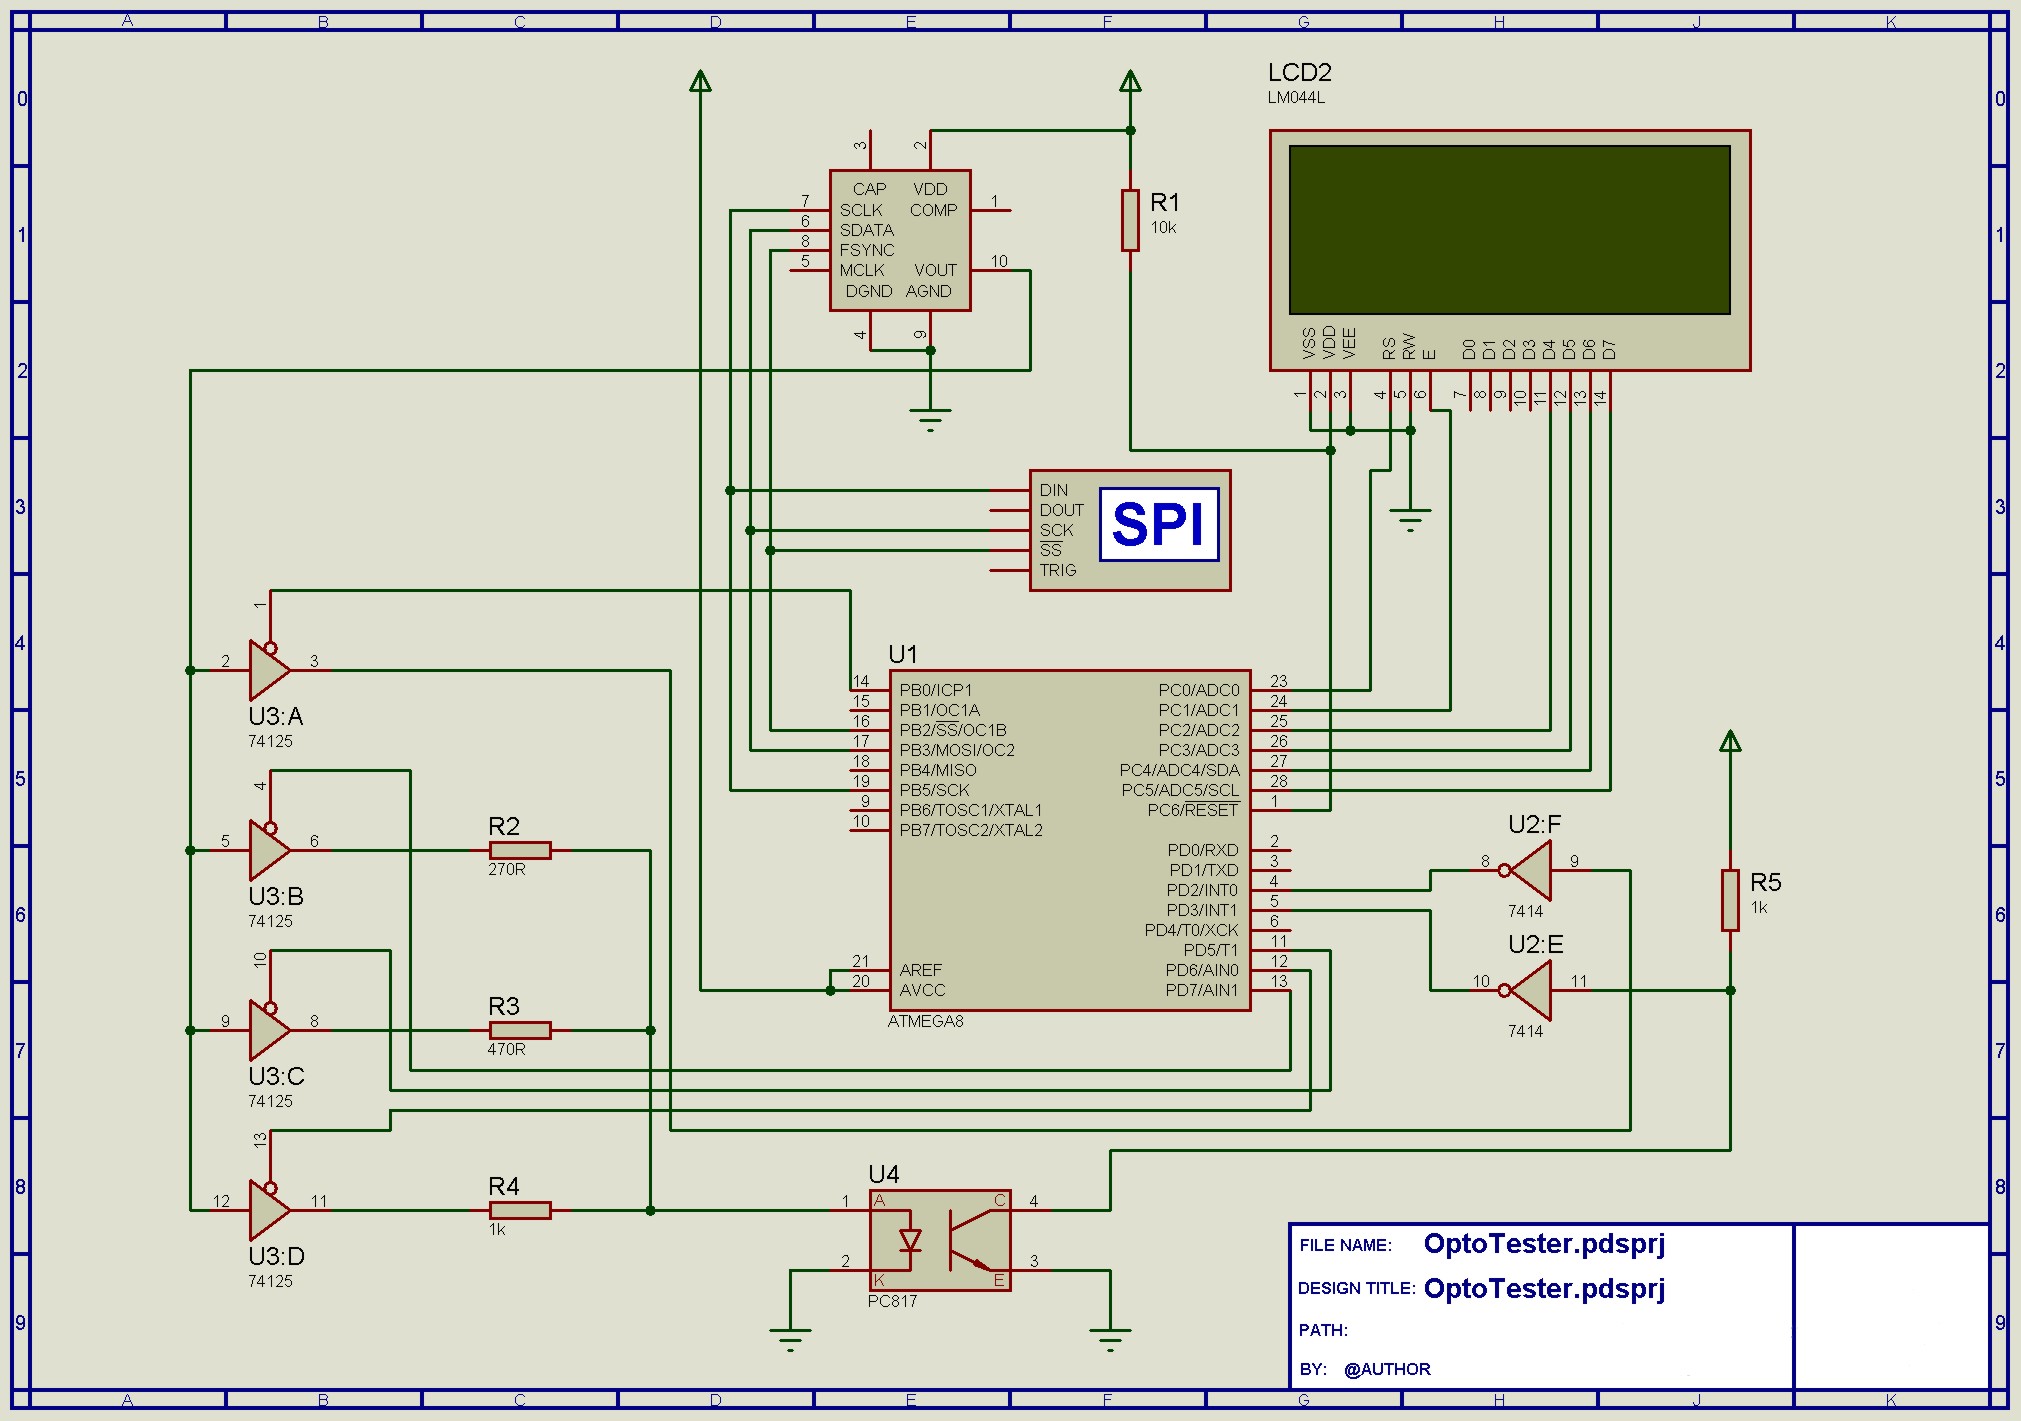Click the SPI debugger logo
The image size is (2021, 1421).
(x=1159, y=524)
